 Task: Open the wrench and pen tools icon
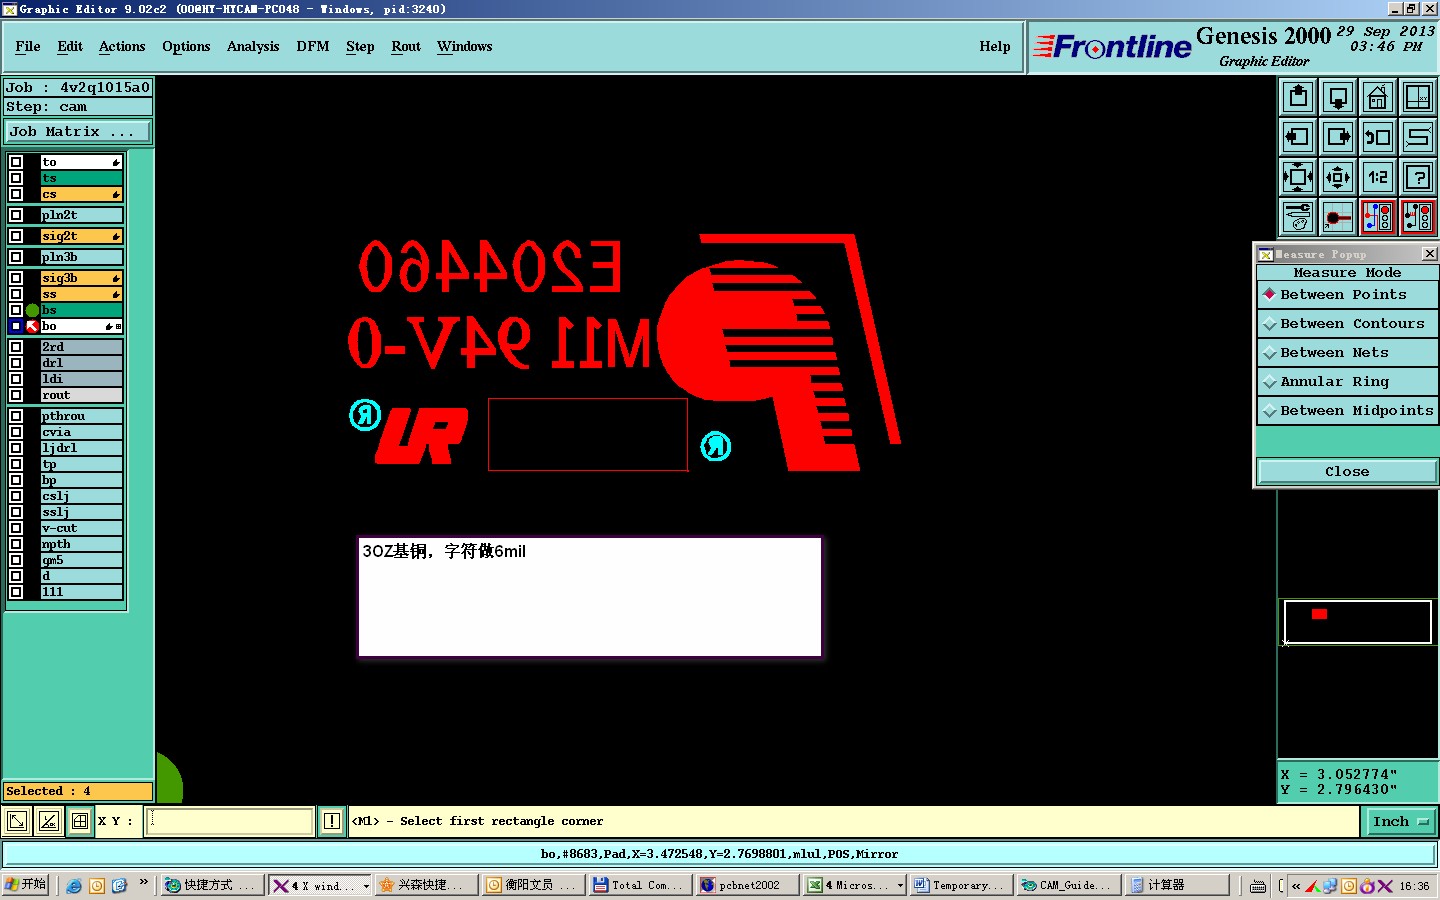tap(1298, 217)
